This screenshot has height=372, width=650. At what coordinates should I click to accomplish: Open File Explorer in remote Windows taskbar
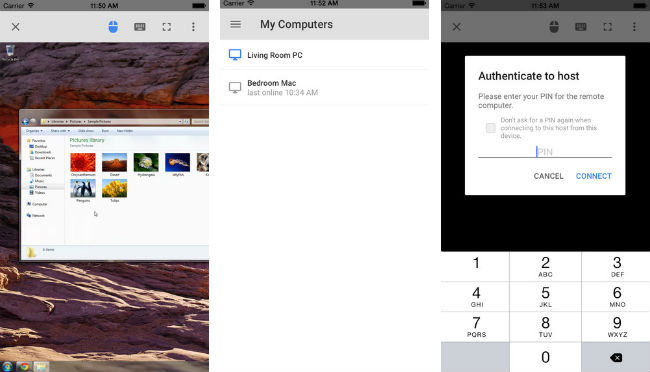[x=41, y=367]
